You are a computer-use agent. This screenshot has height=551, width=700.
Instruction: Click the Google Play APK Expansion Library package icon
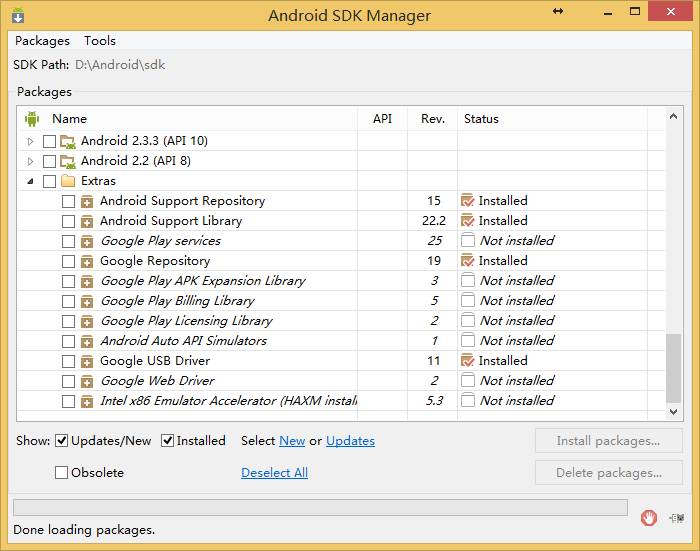(x=87, y=281)
